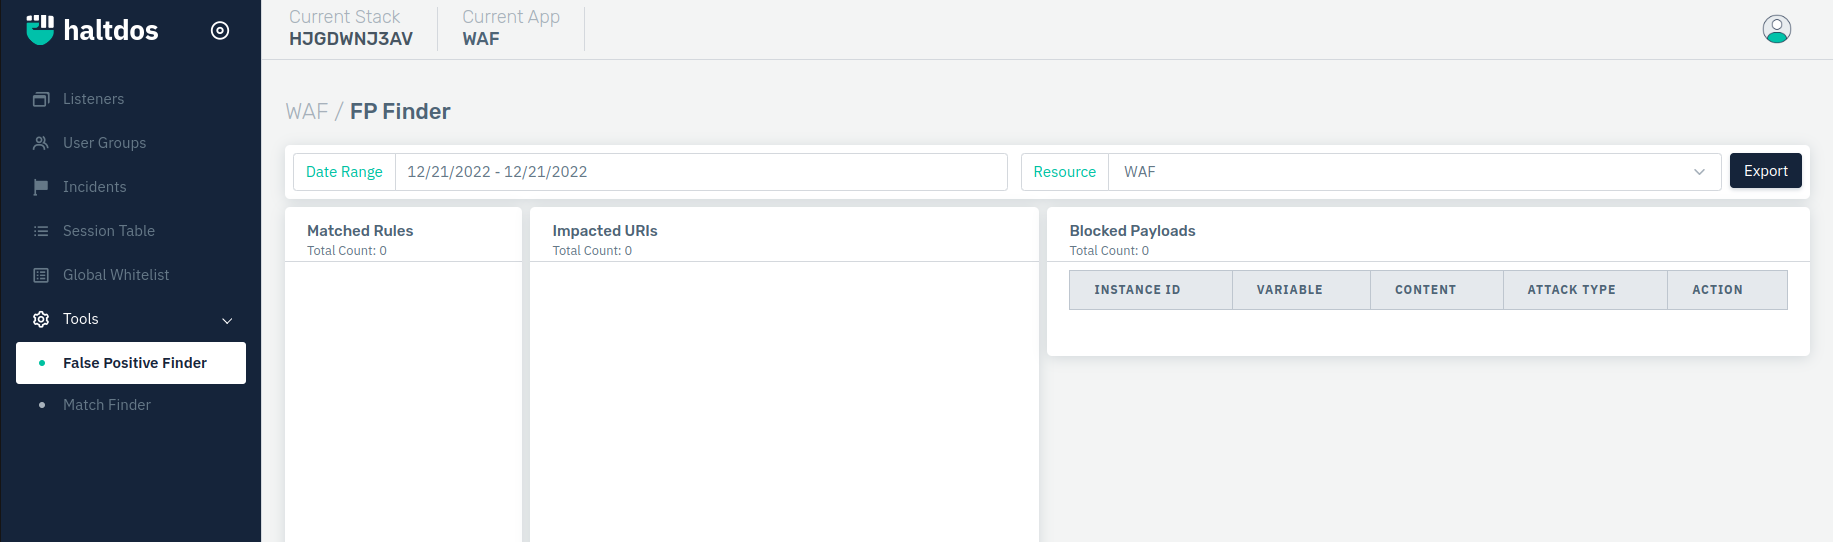Click the Export button
The height and width of the screenshot is (542, 1833).
[x=1766, y=171]
